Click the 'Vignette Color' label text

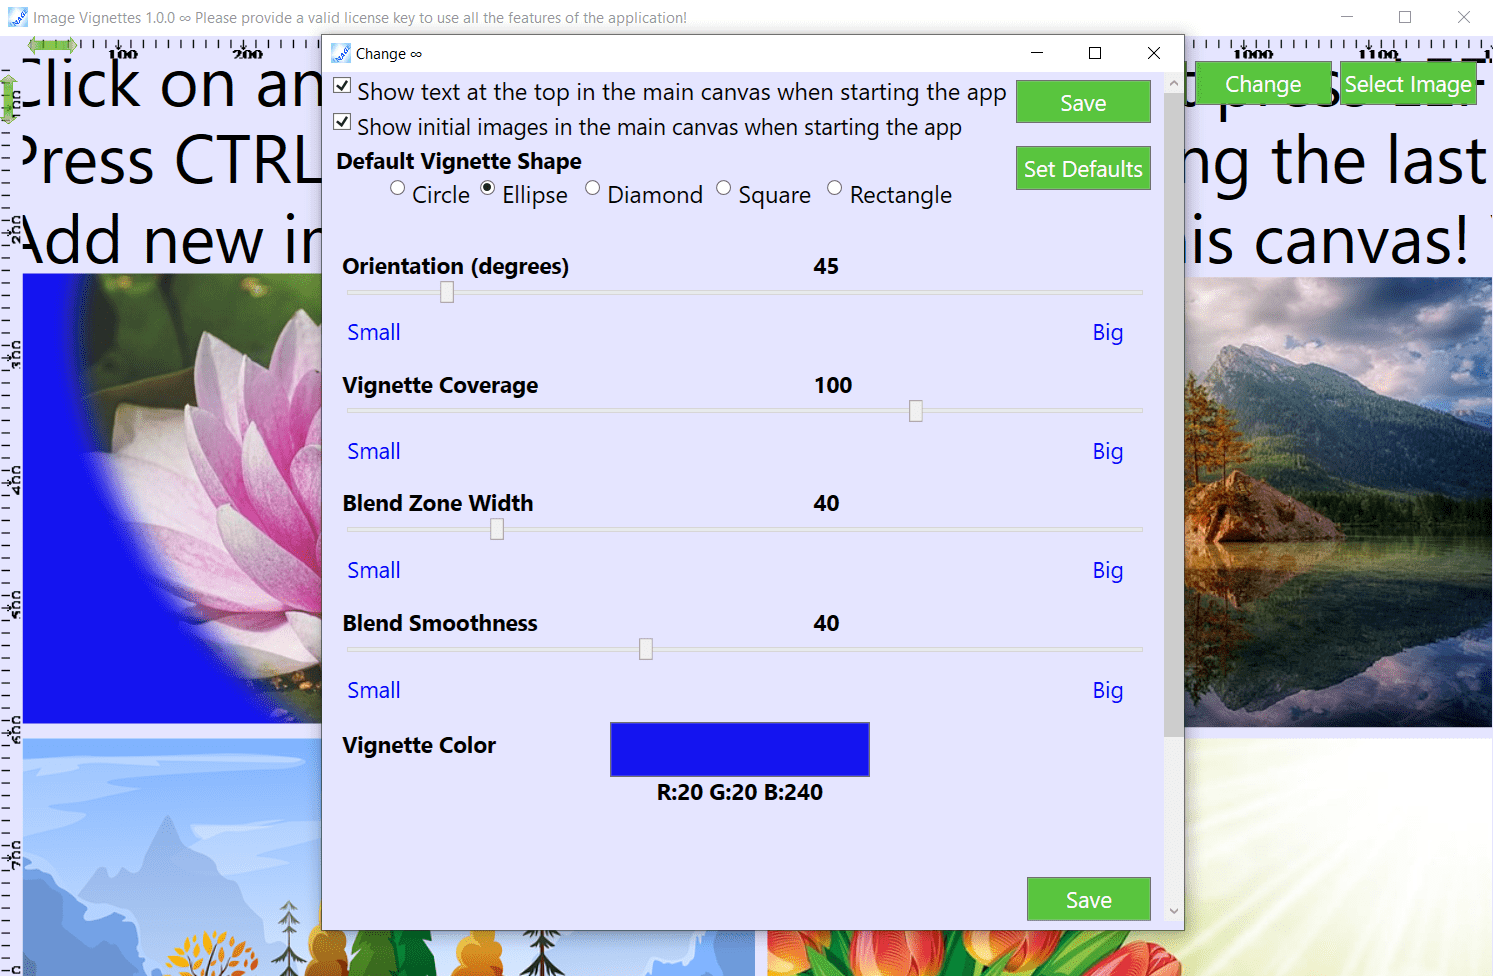(419, 745)
